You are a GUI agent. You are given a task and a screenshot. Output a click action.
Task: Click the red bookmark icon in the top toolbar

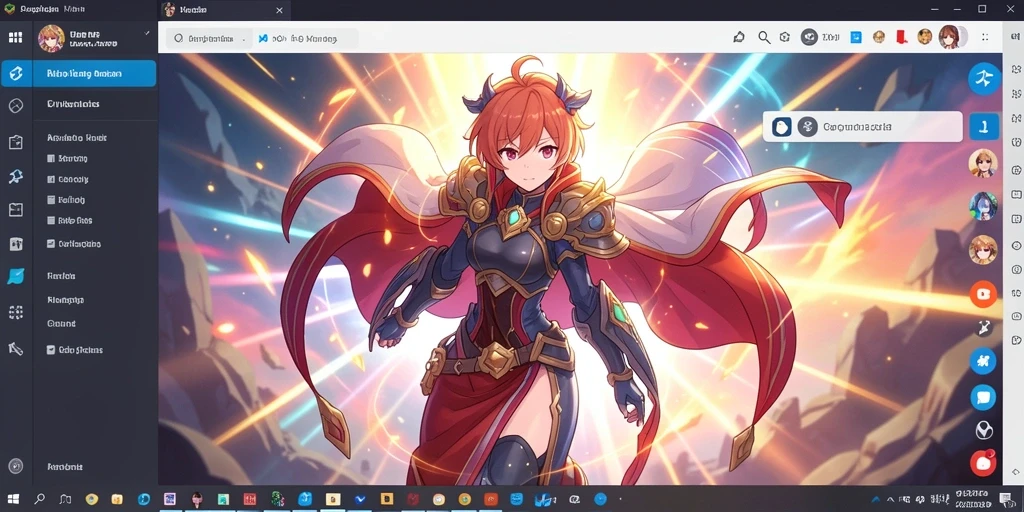pyautogui.click(x=902, y=37)
